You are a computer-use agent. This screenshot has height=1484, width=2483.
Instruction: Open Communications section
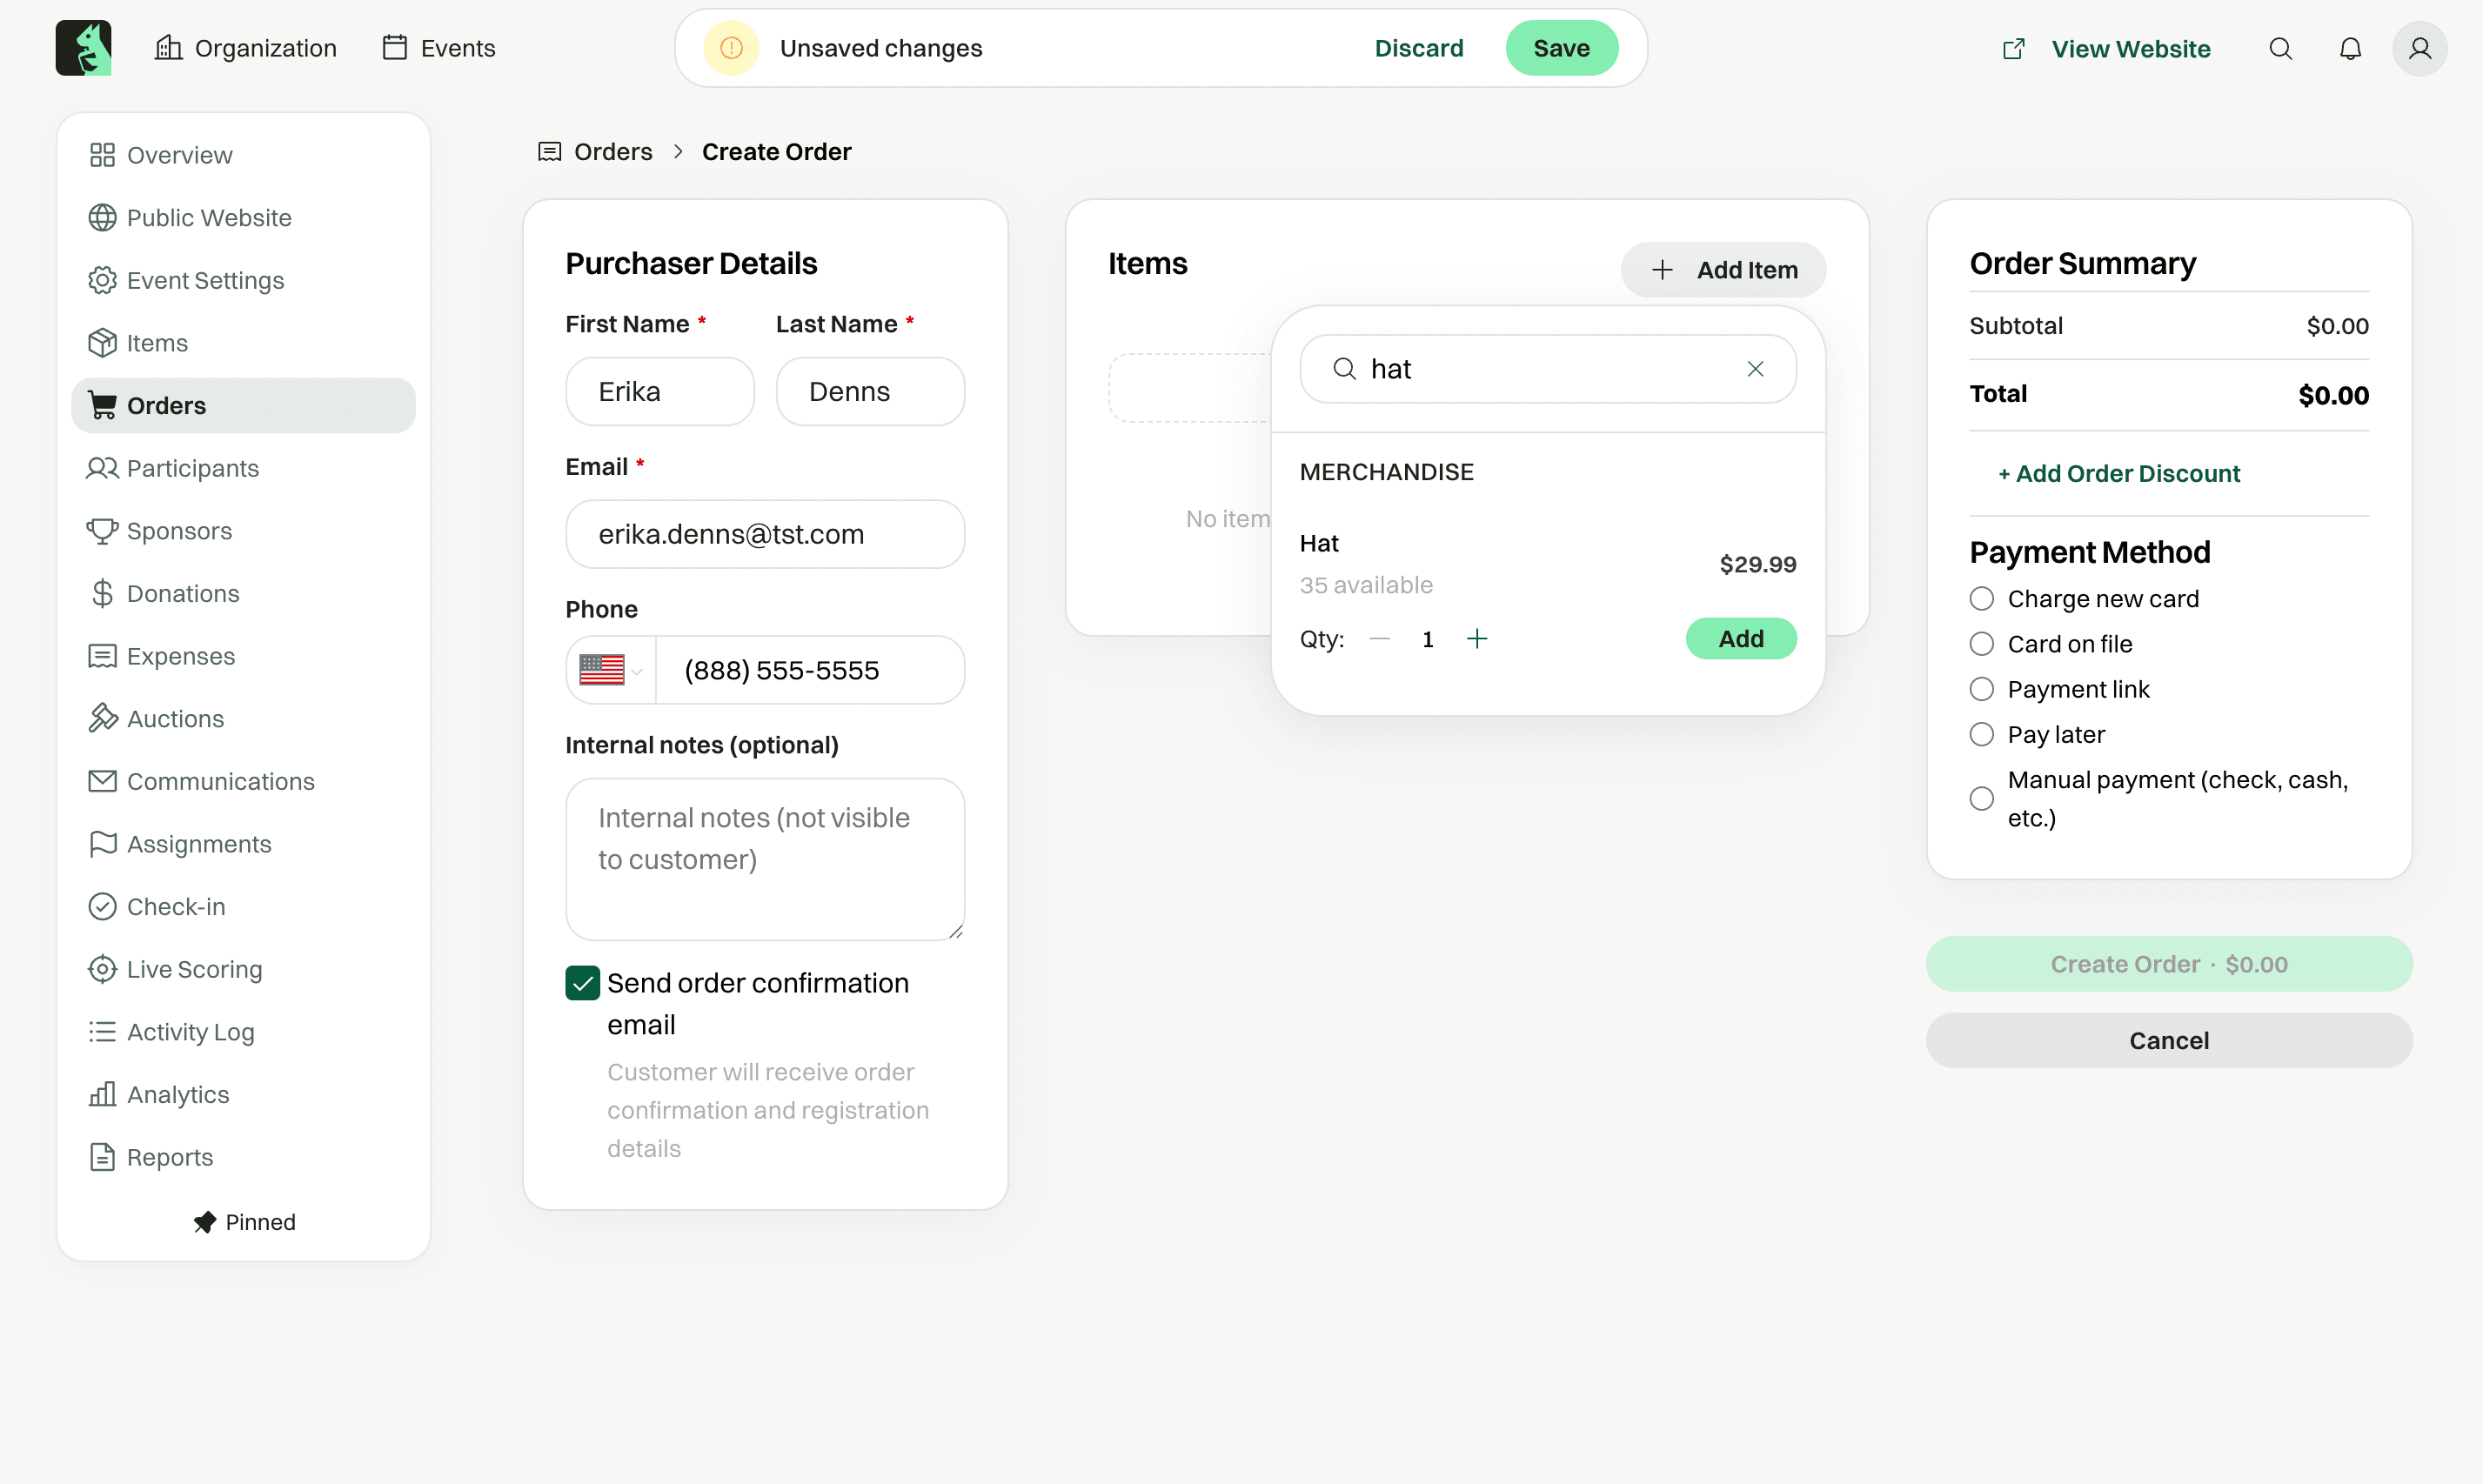(243, 782)
